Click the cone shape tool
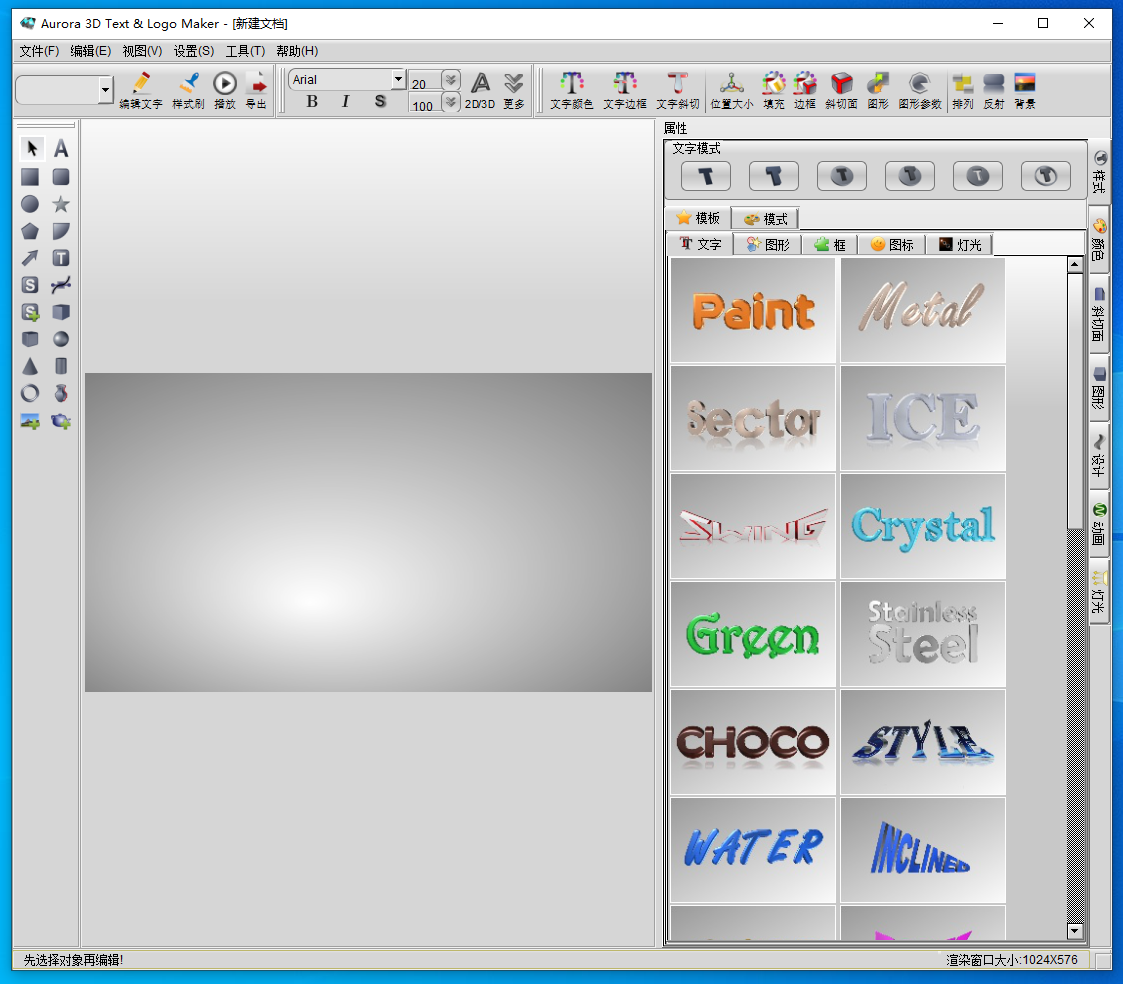Viewport: 1123px width, 984px height. point(30,366)
